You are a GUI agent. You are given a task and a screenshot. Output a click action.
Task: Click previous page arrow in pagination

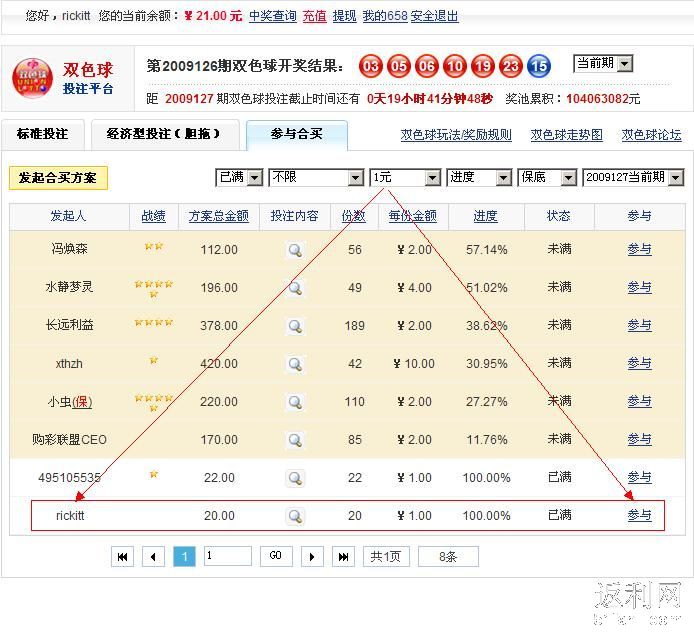pyautogui.click(x=153, y=557)
